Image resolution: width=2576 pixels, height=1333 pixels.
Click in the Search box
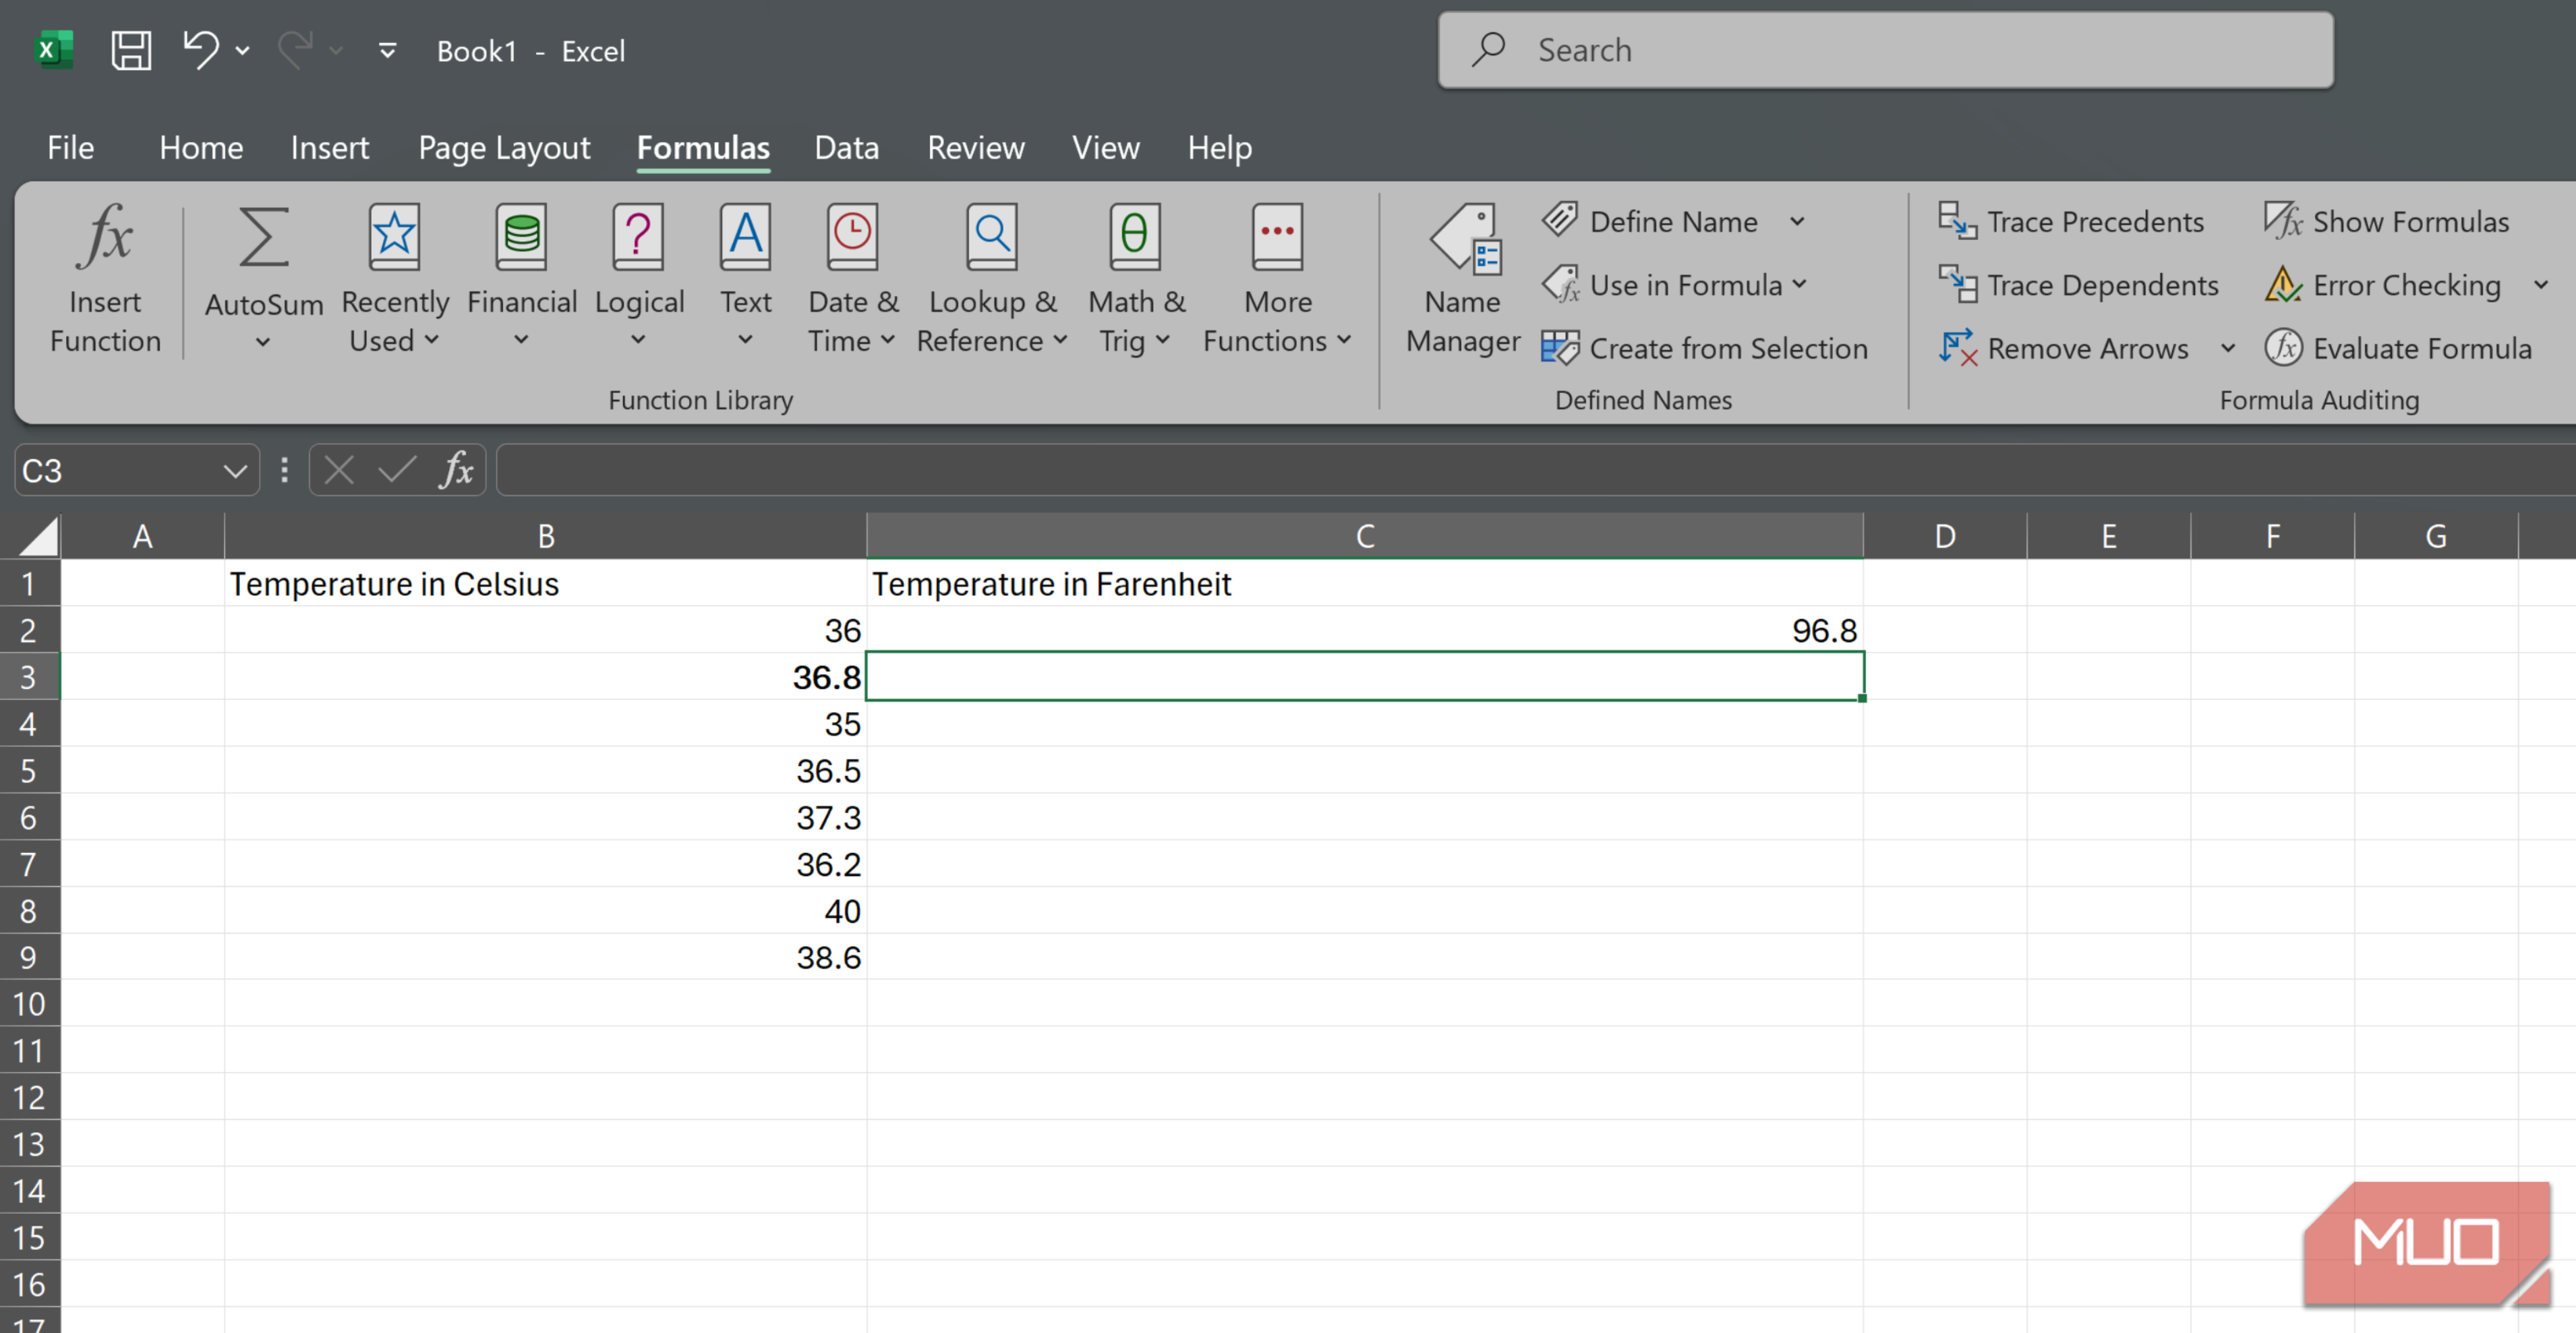tap(1885, 50)
